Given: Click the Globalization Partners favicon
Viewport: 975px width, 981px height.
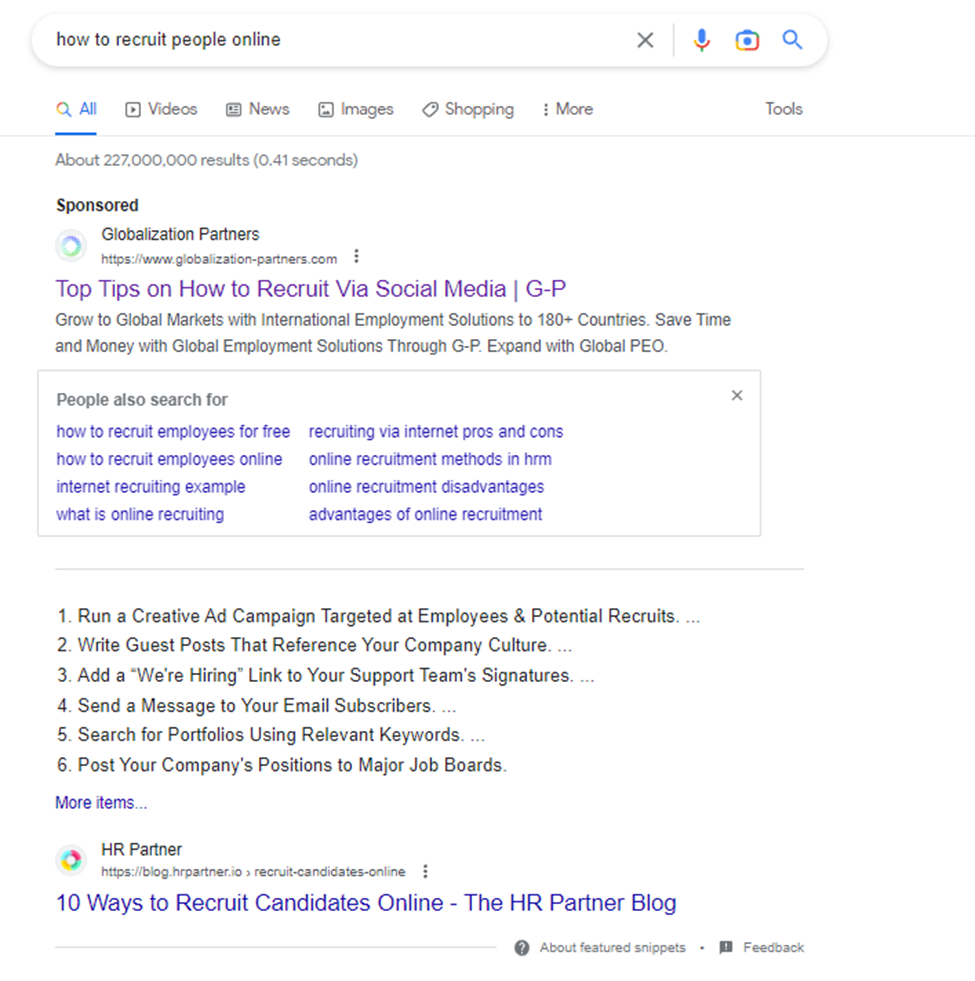Looking at the screenshot, I should pos(70,245).
